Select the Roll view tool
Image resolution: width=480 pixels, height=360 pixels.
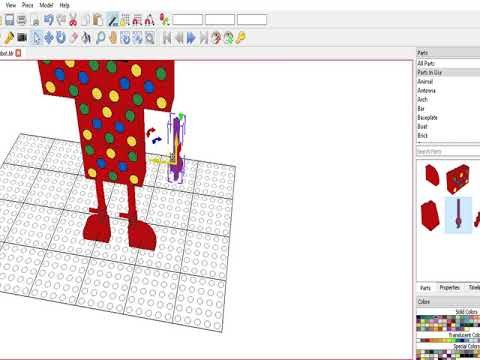point(137,38)
